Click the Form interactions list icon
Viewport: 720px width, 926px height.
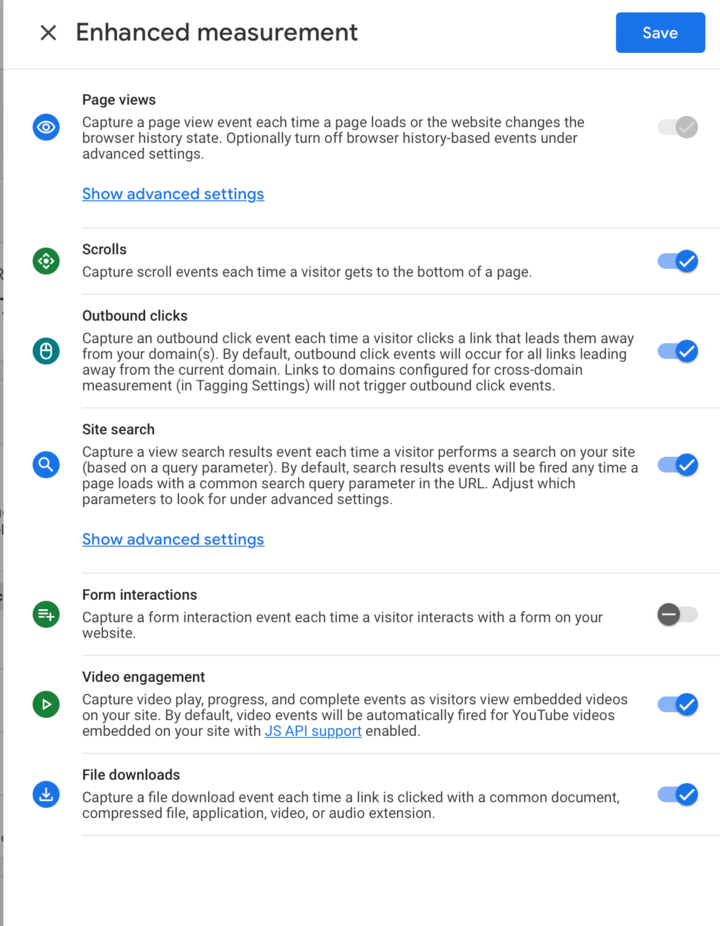coord(46,615)
